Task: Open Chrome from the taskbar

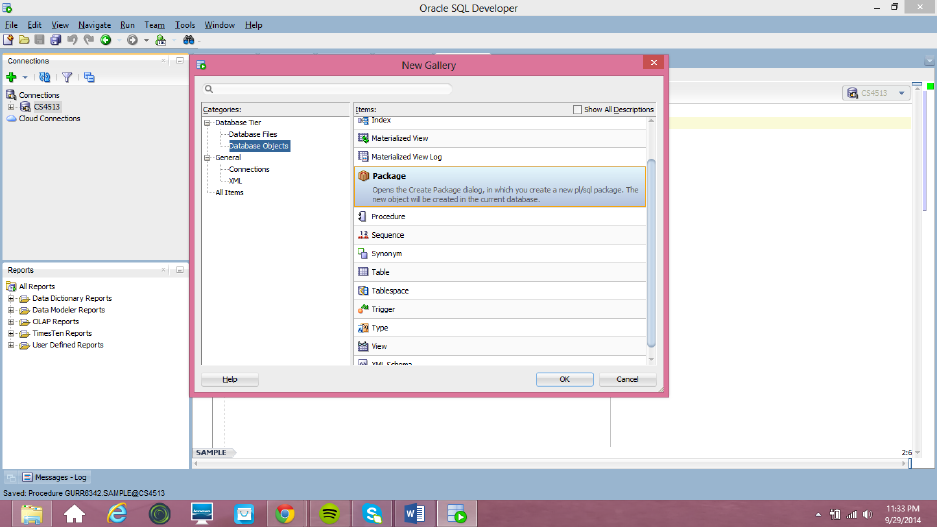Action: (285, 514)
